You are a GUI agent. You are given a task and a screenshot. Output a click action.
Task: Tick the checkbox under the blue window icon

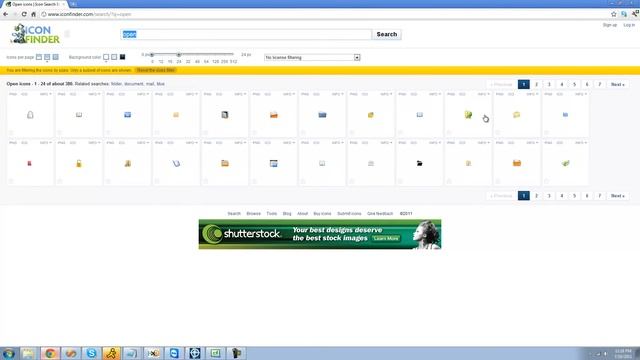(x=254, y=181)
